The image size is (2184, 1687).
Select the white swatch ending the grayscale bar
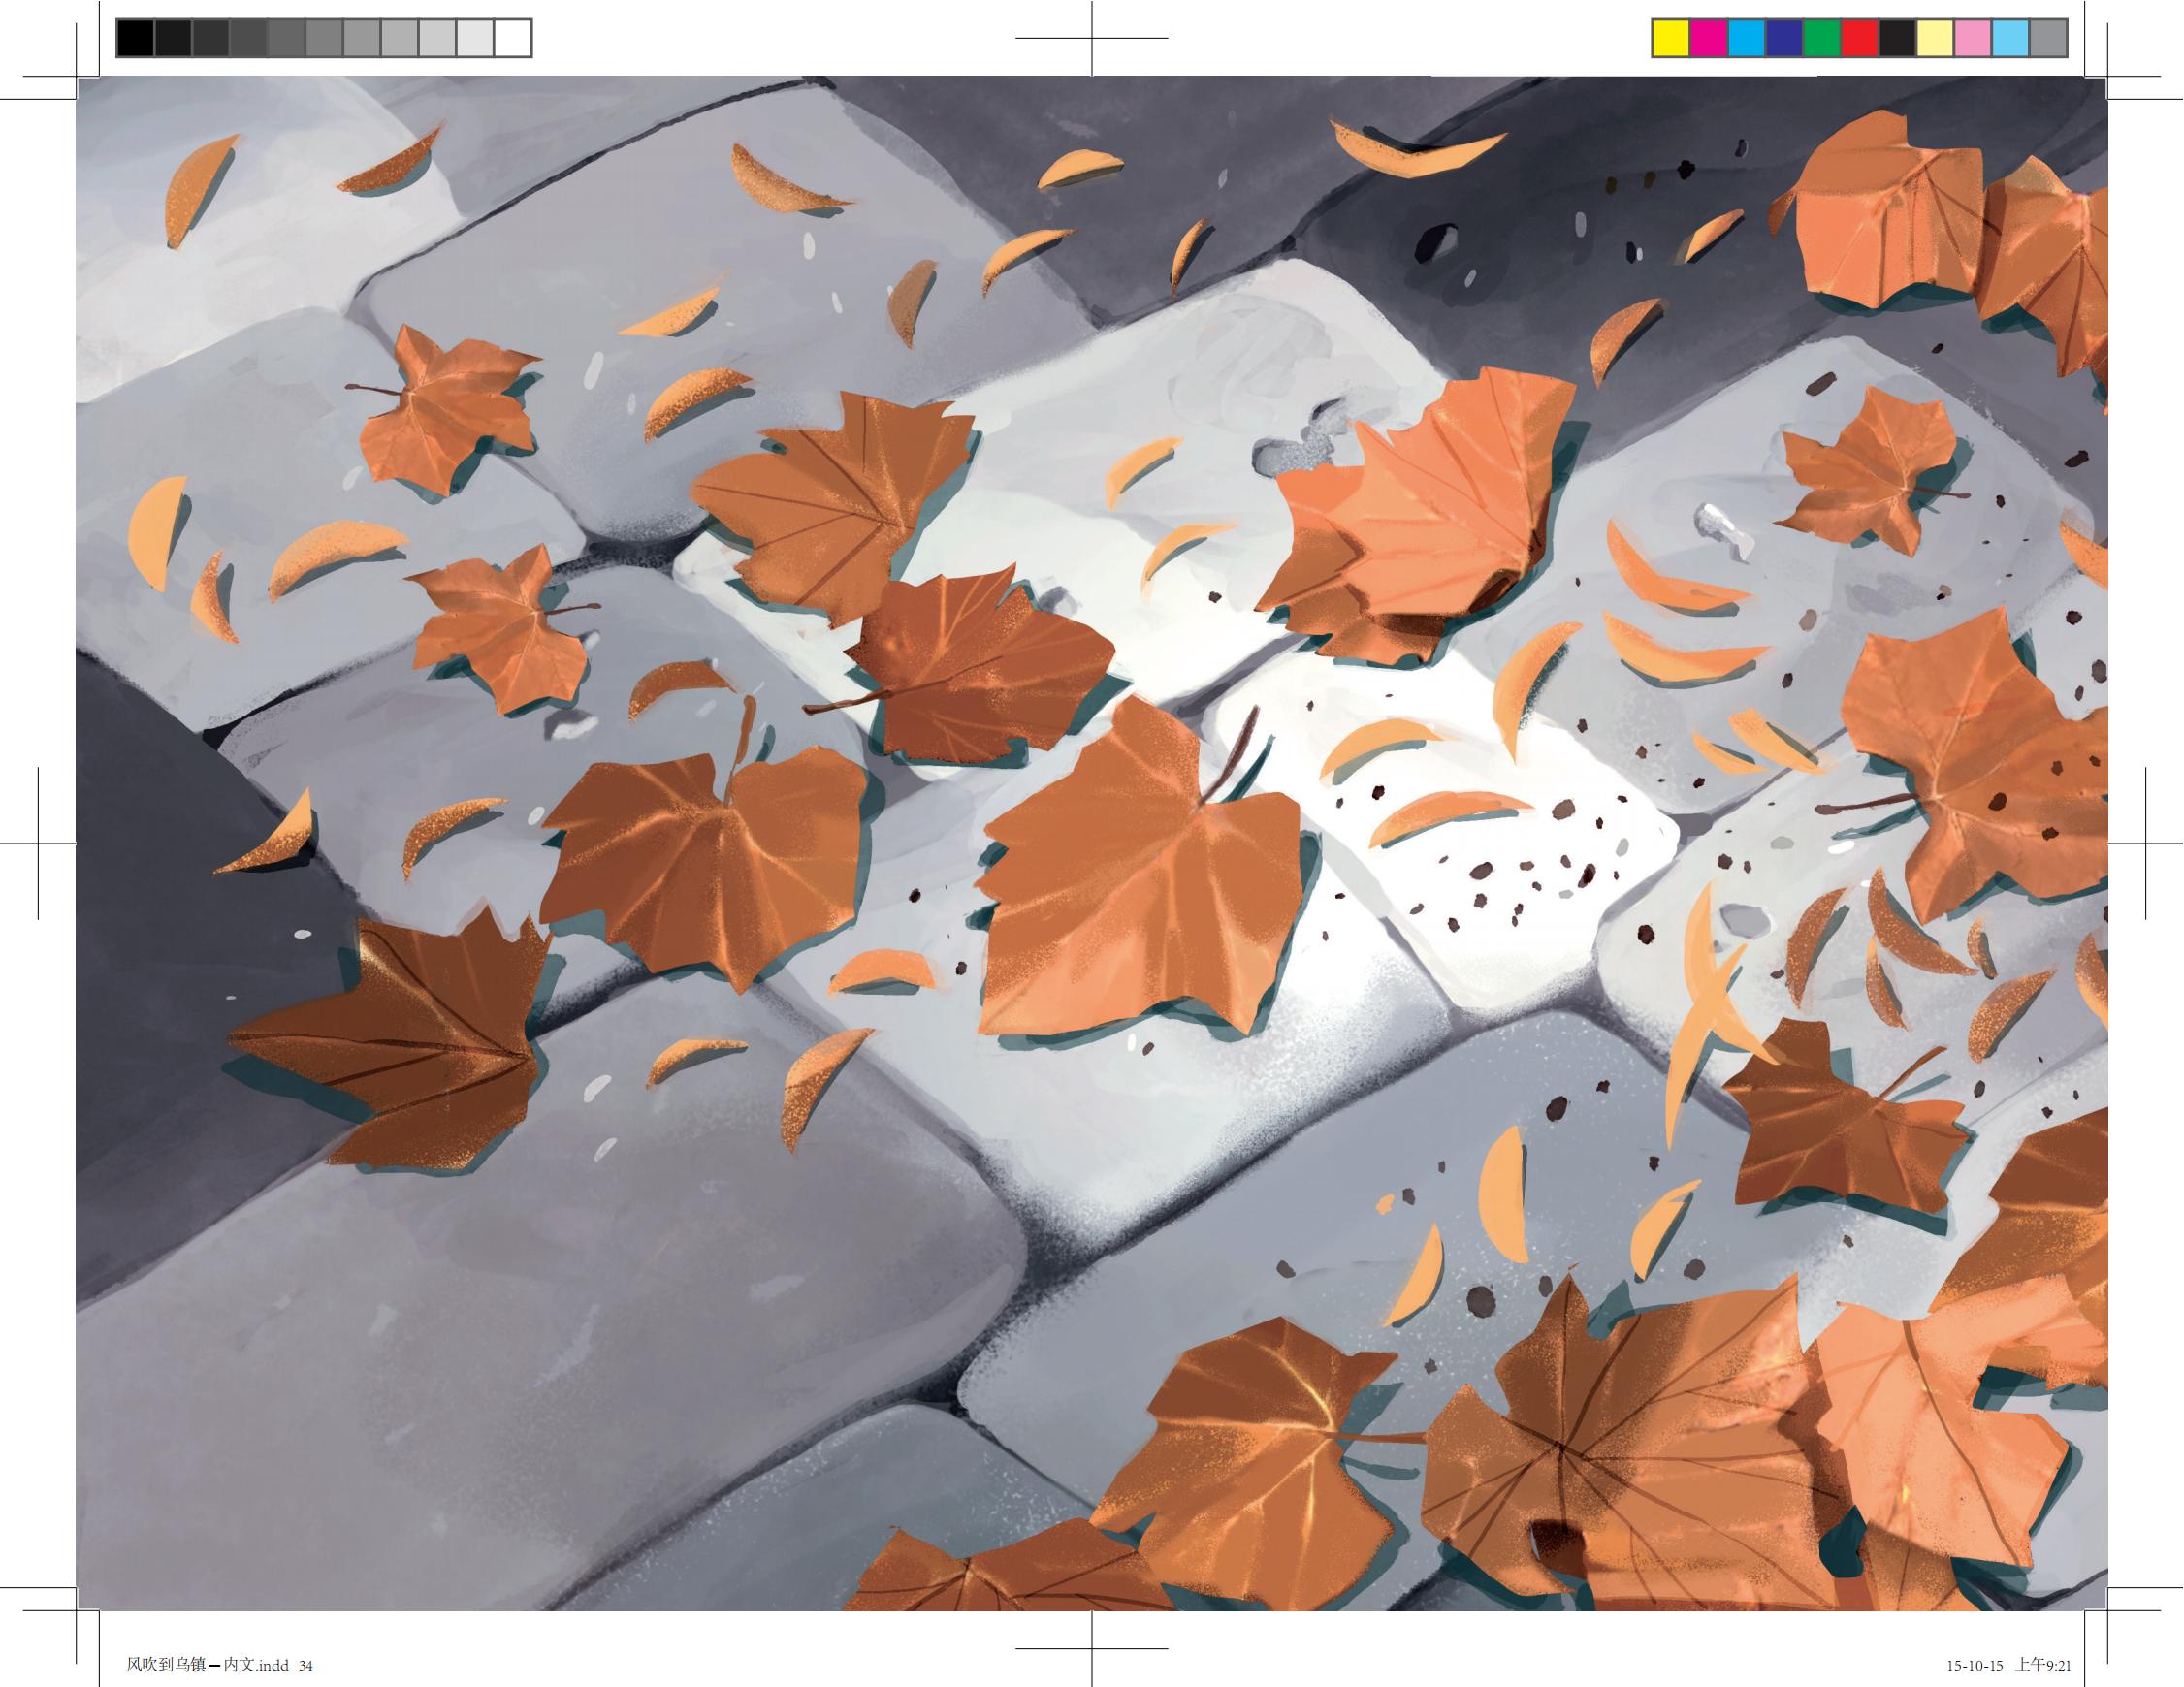(x=512, y=38)
